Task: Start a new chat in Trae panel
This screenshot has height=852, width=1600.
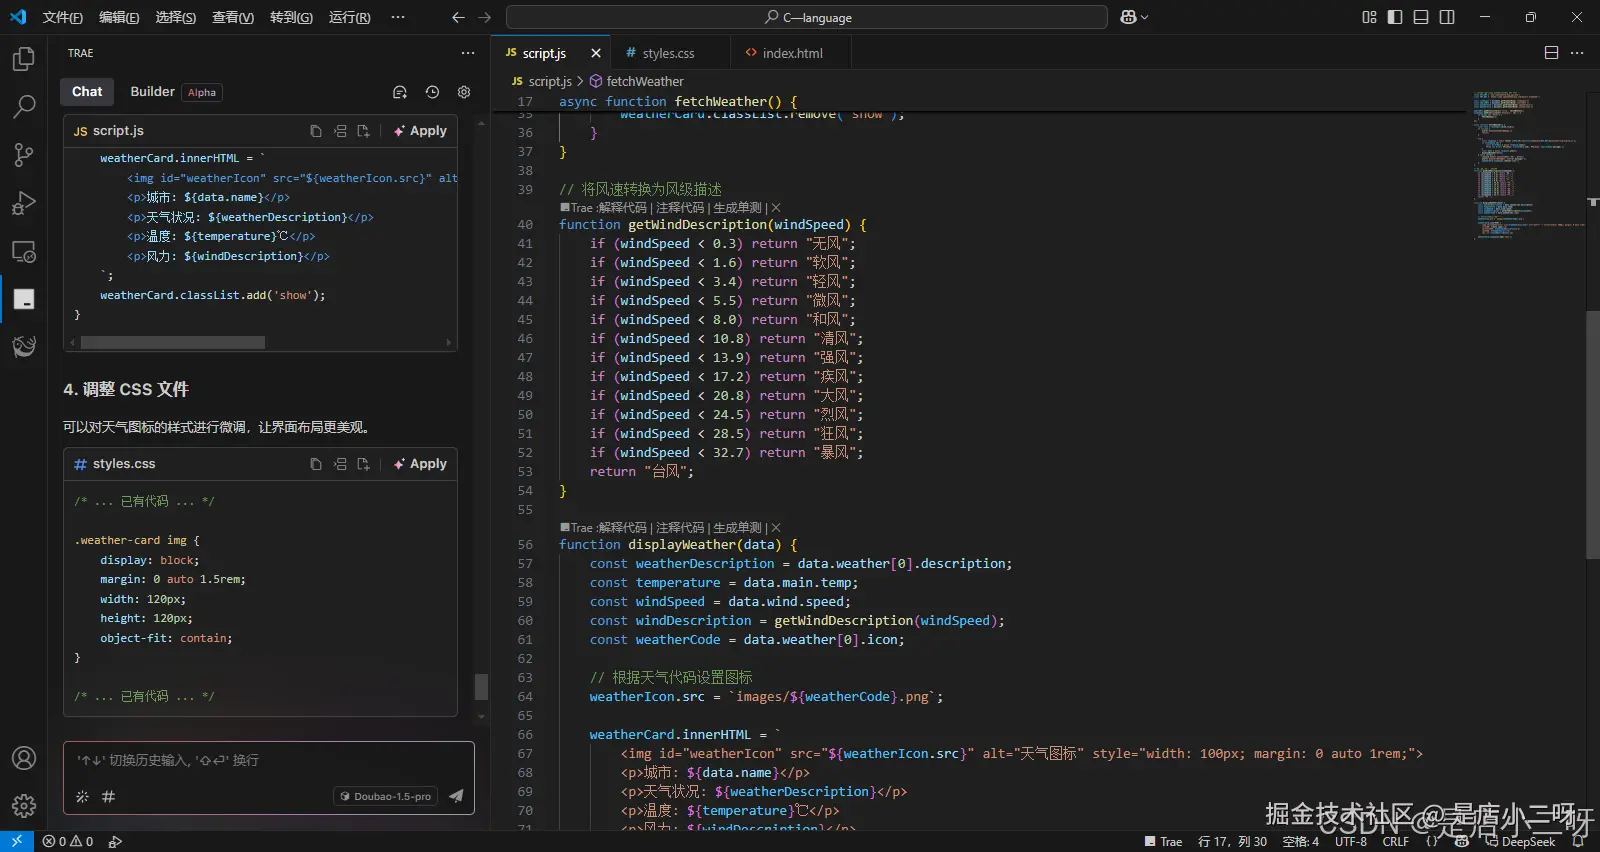Action: [400, 92]
